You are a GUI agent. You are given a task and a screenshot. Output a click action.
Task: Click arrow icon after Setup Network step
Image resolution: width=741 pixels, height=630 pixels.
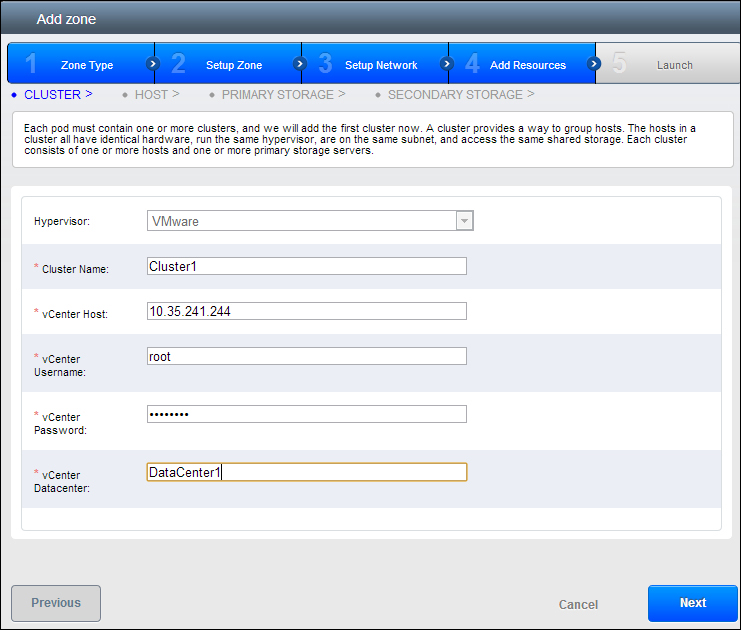click(x=447, y=63)
